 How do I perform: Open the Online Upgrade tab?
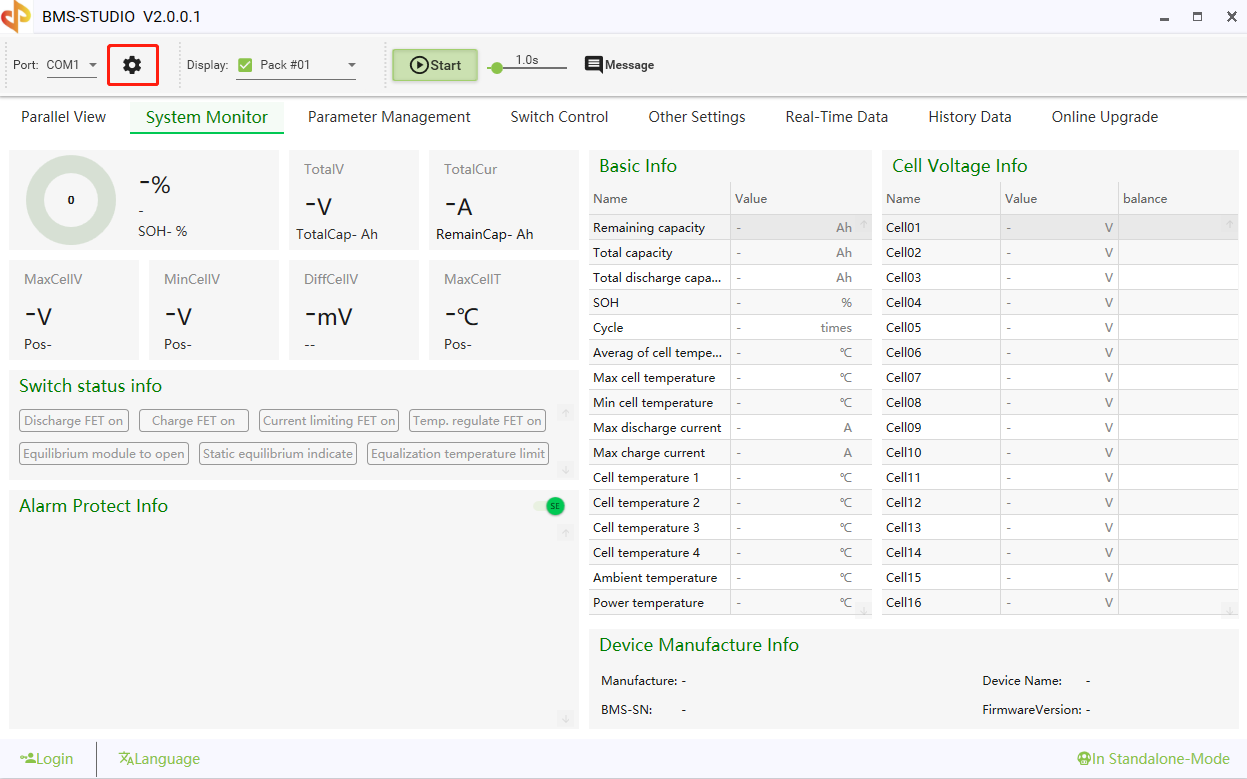pos(1104,117)
